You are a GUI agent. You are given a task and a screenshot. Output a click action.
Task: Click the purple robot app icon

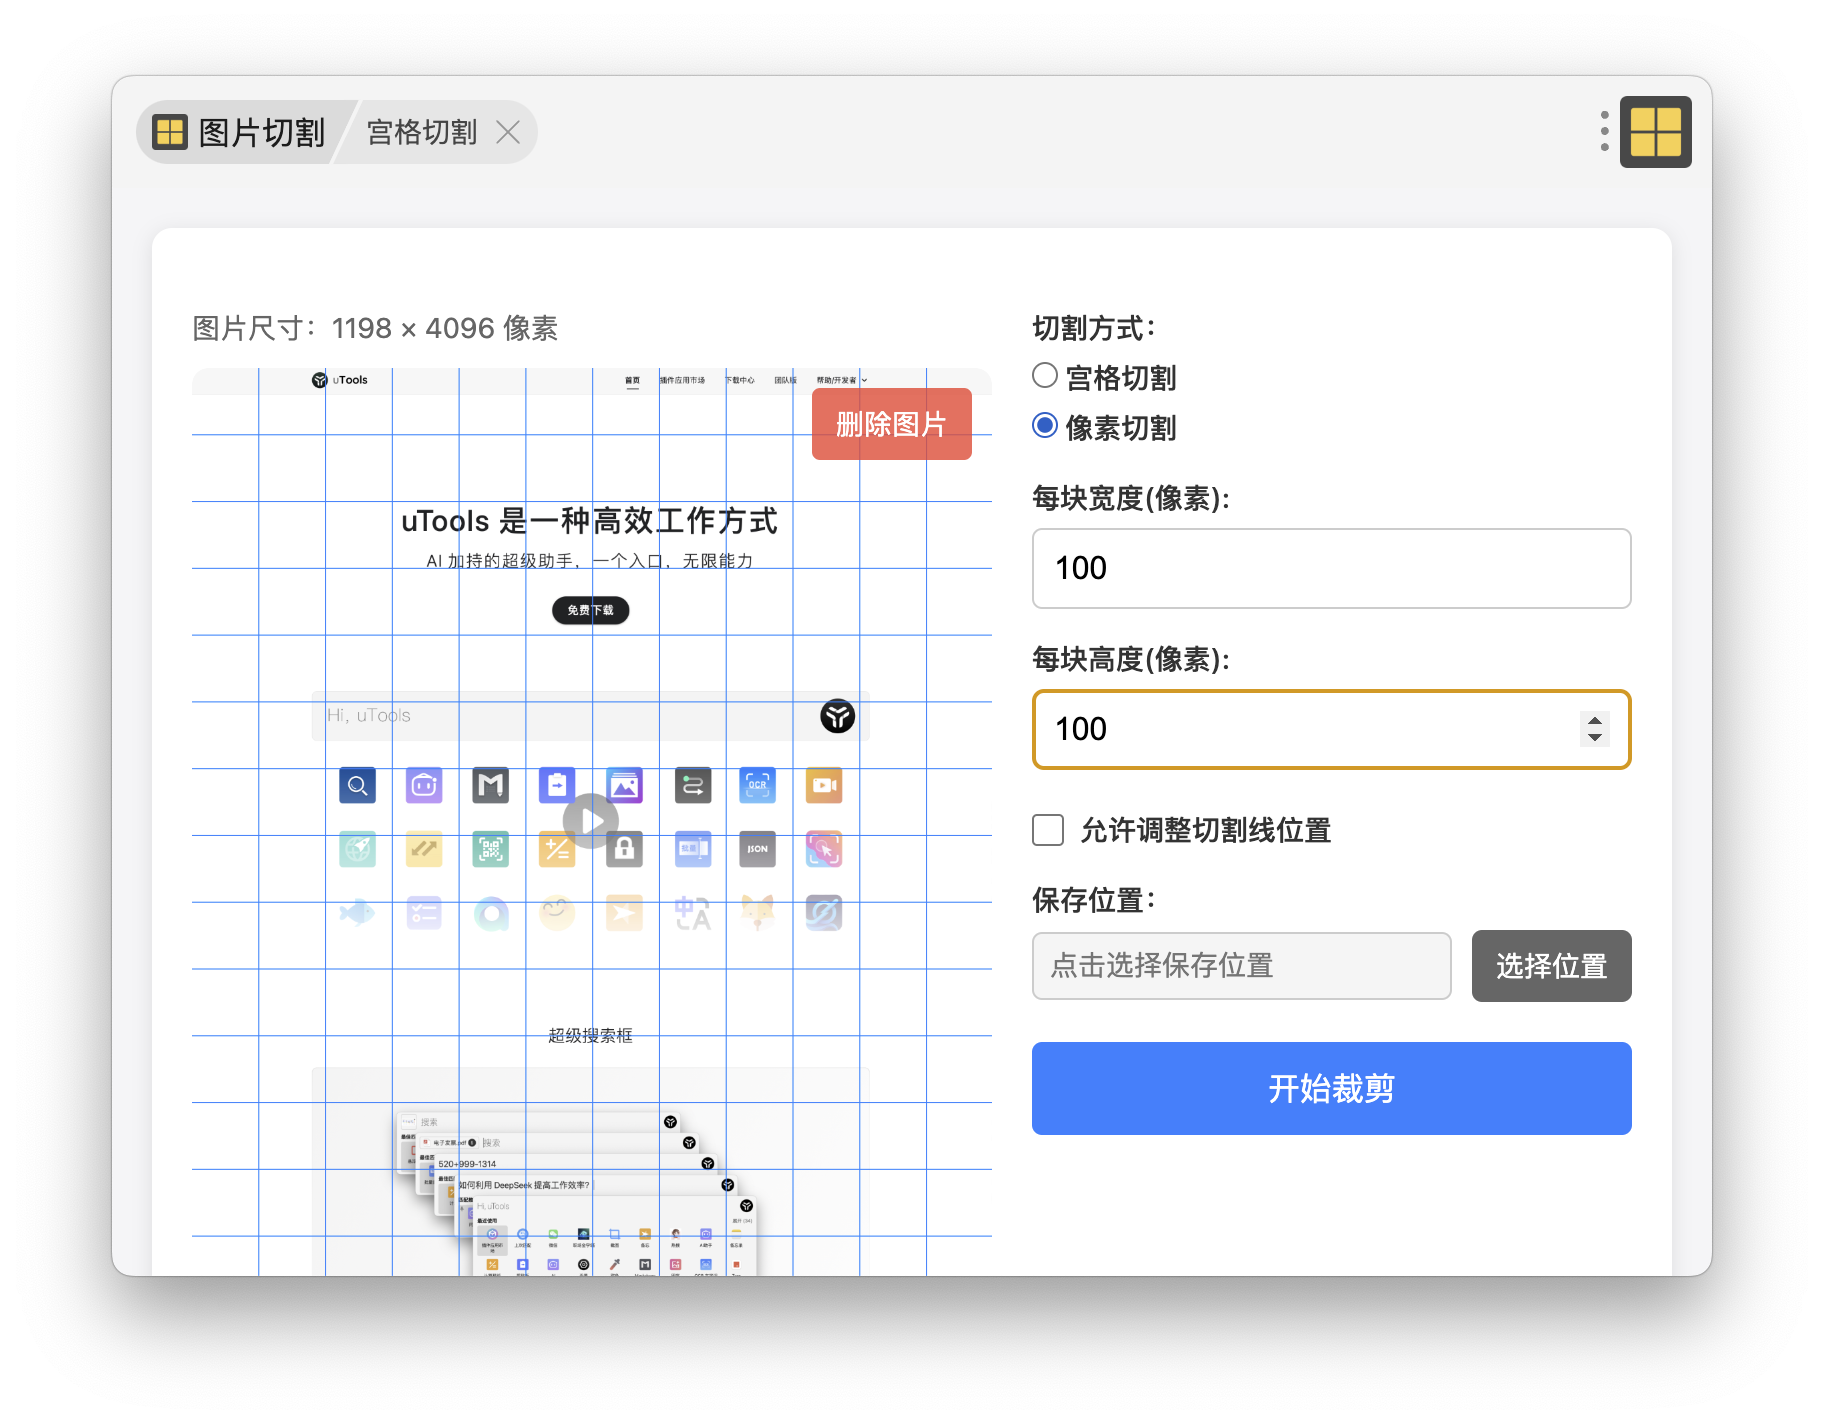click(424, 786)
